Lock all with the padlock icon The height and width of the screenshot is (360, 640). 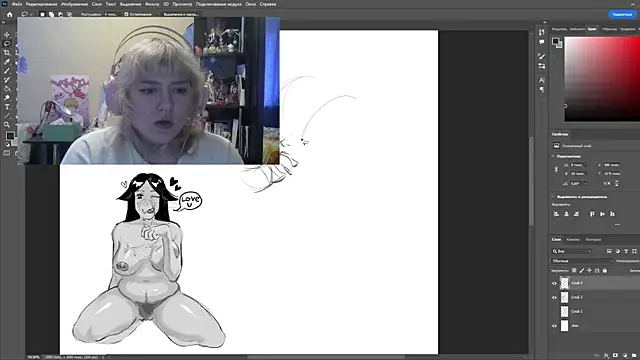pyautogui.click(x=605, y=271)
